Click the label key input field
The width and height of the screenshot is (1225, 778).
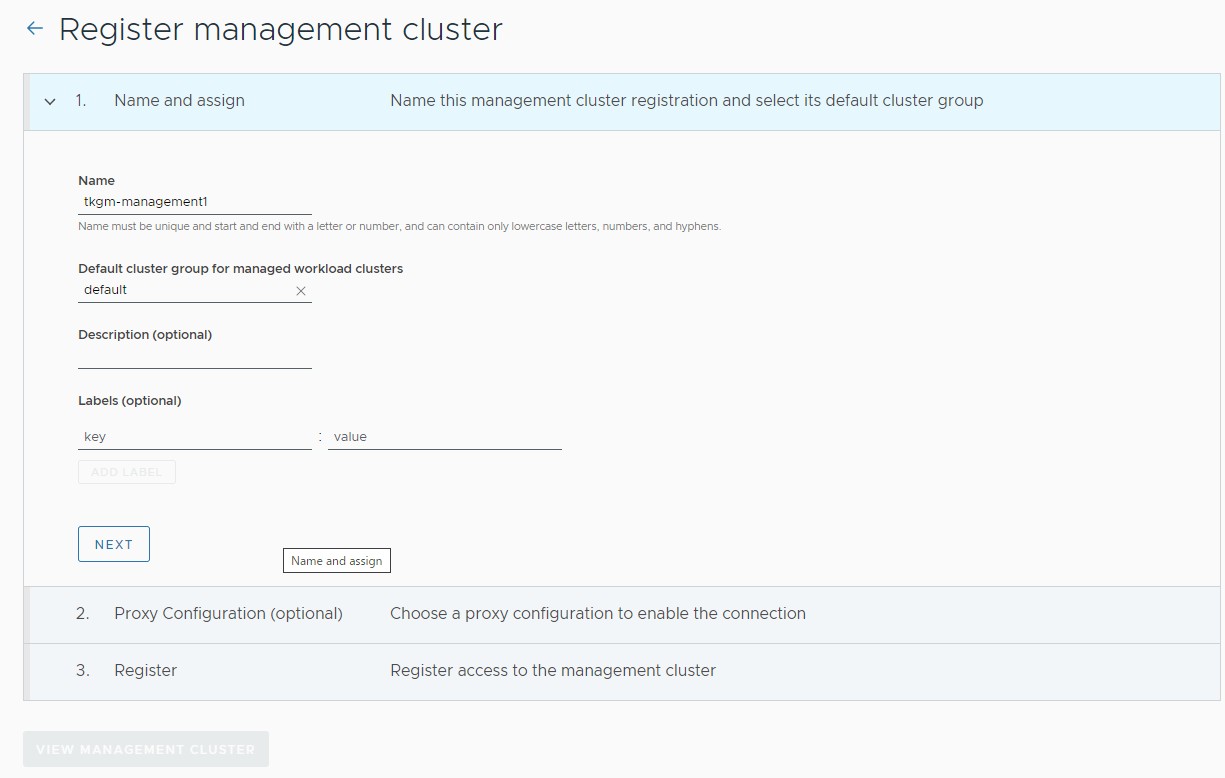(194, 437)
